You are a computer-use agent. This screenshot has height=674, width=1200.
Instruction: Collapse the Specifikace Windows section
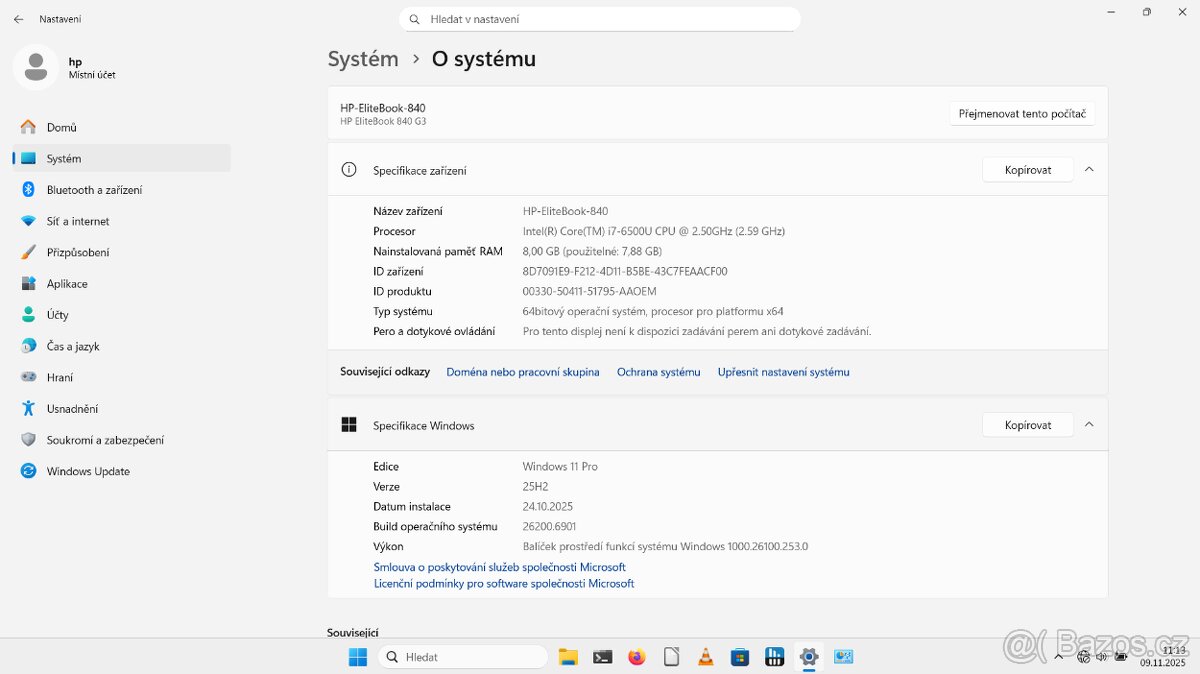coord(1089,424)
